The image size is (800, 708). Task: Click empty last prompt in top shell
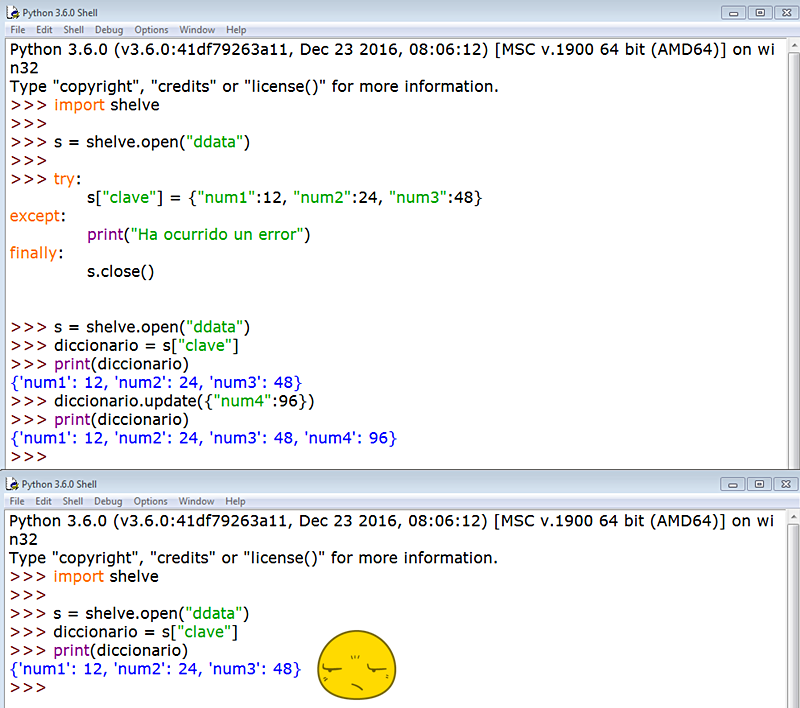(x=29, y=457)
